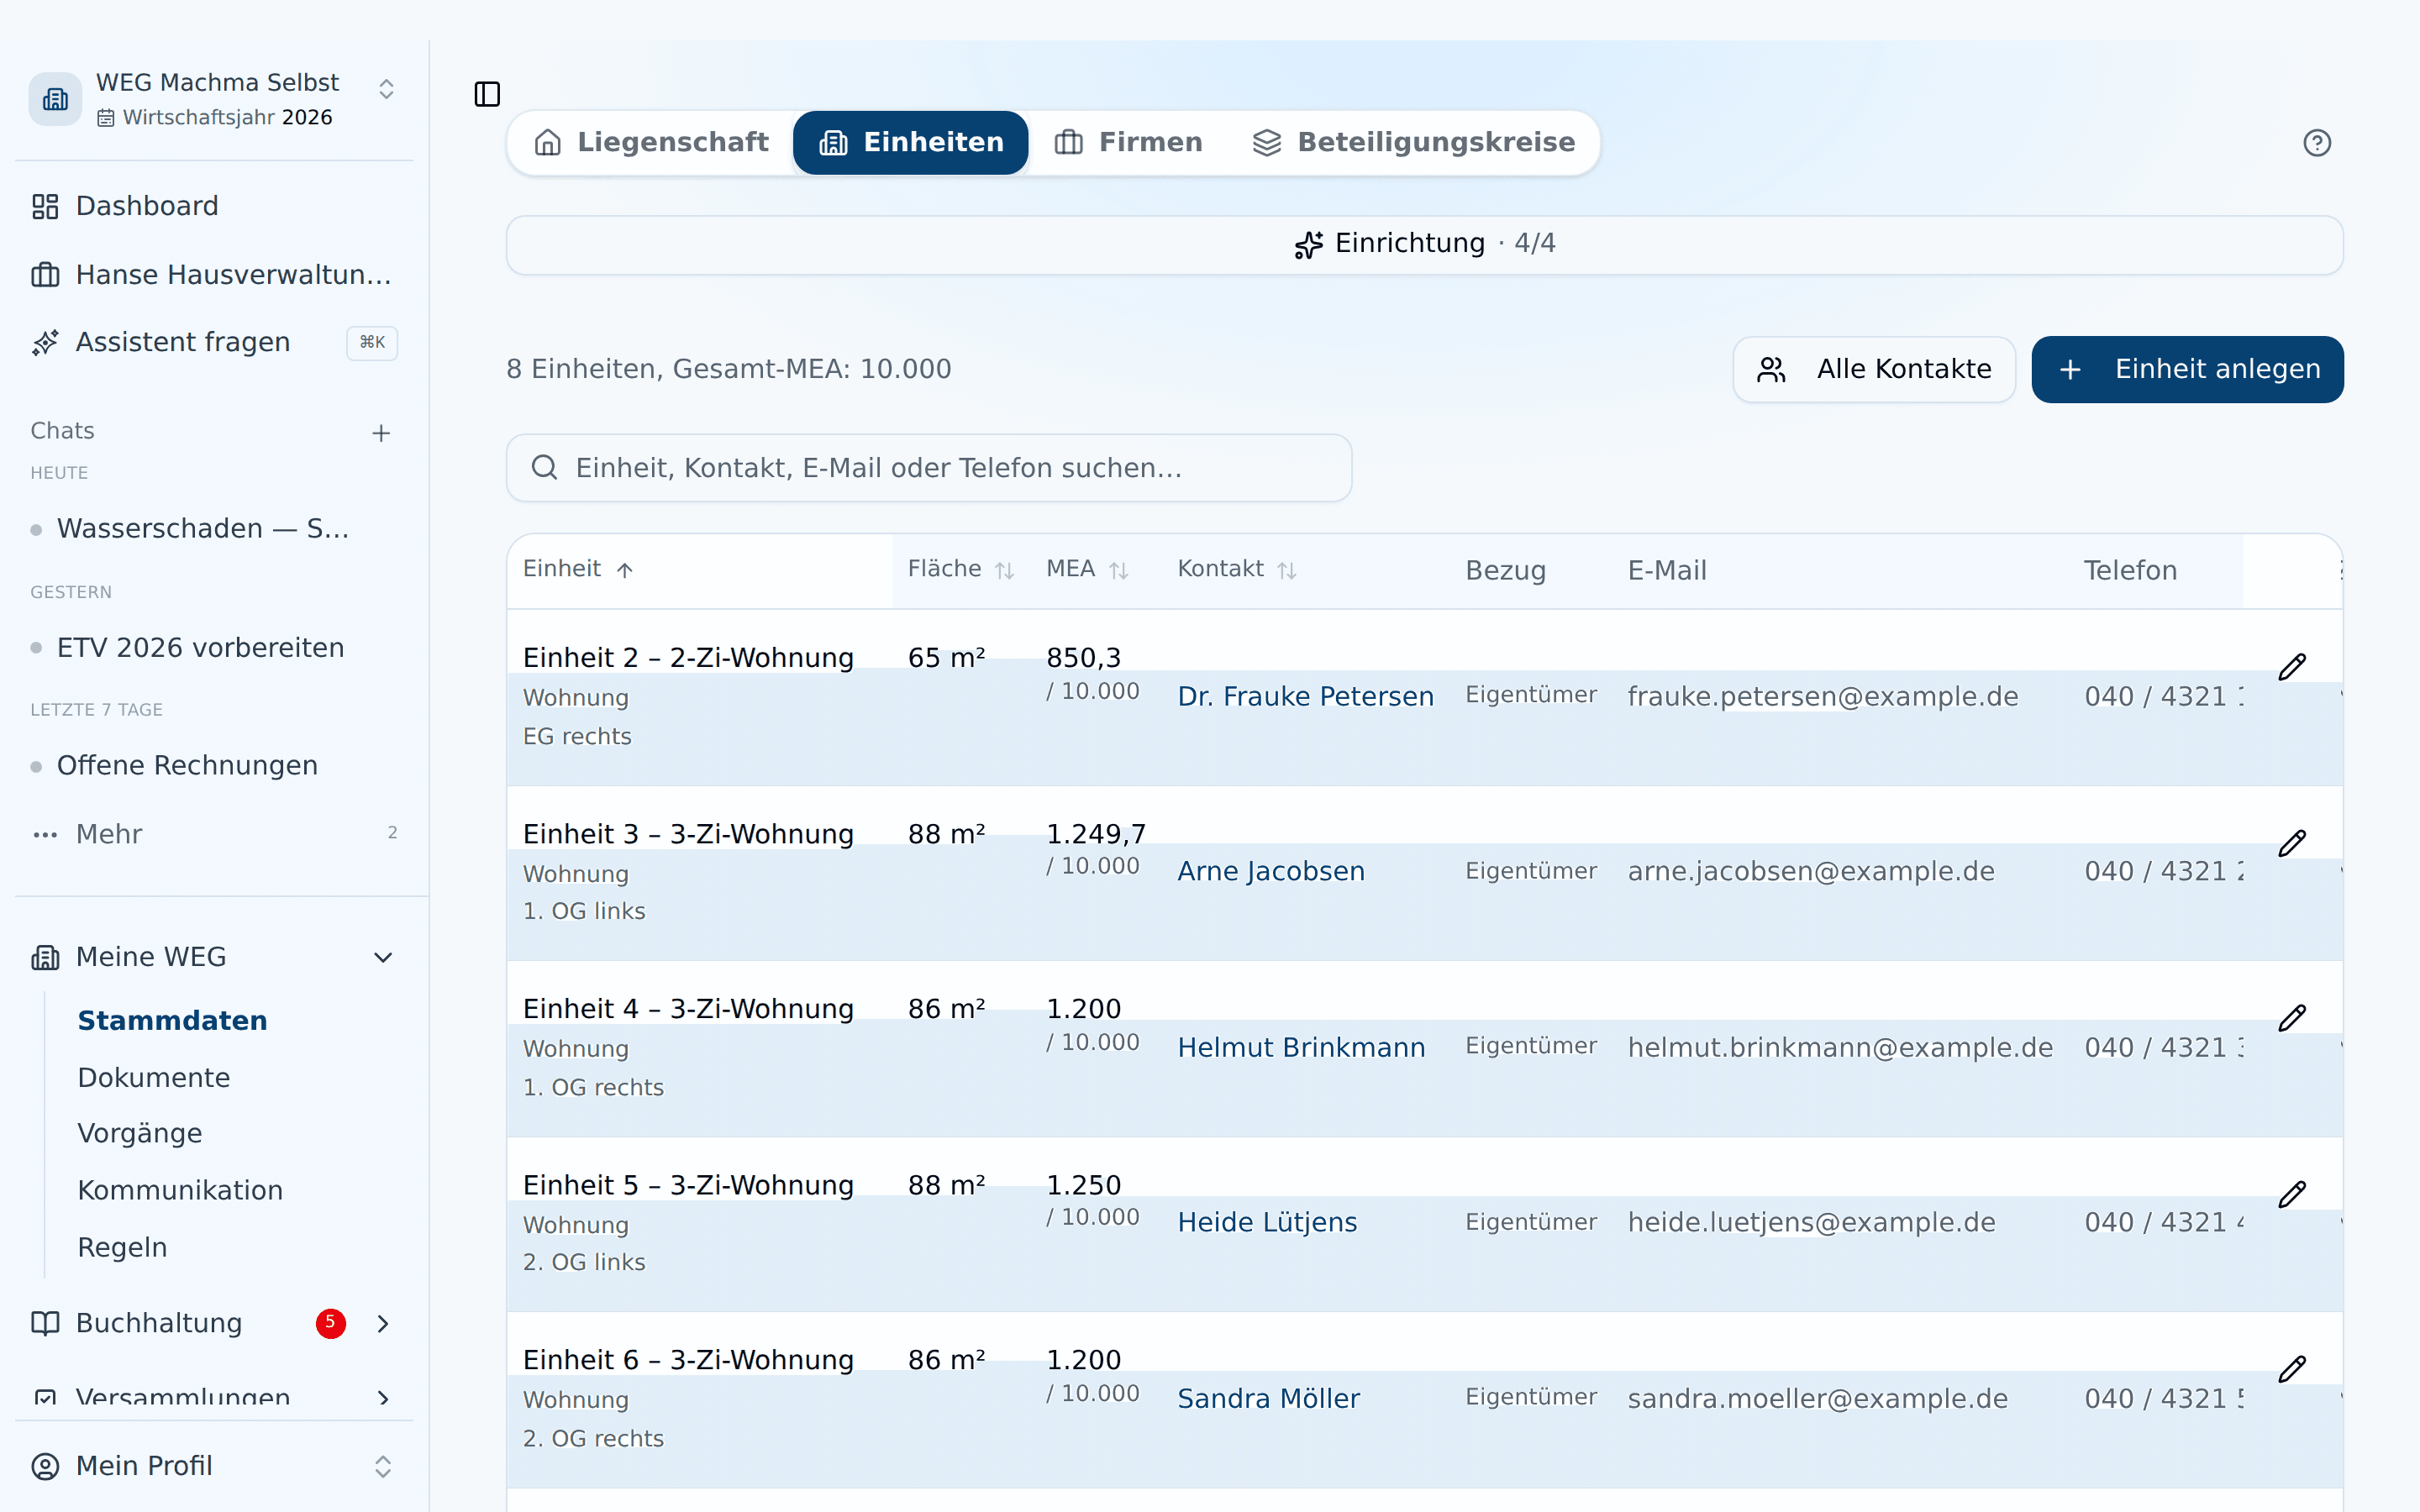Click the red Buchhaltung notification badge

pos(331,1323)
